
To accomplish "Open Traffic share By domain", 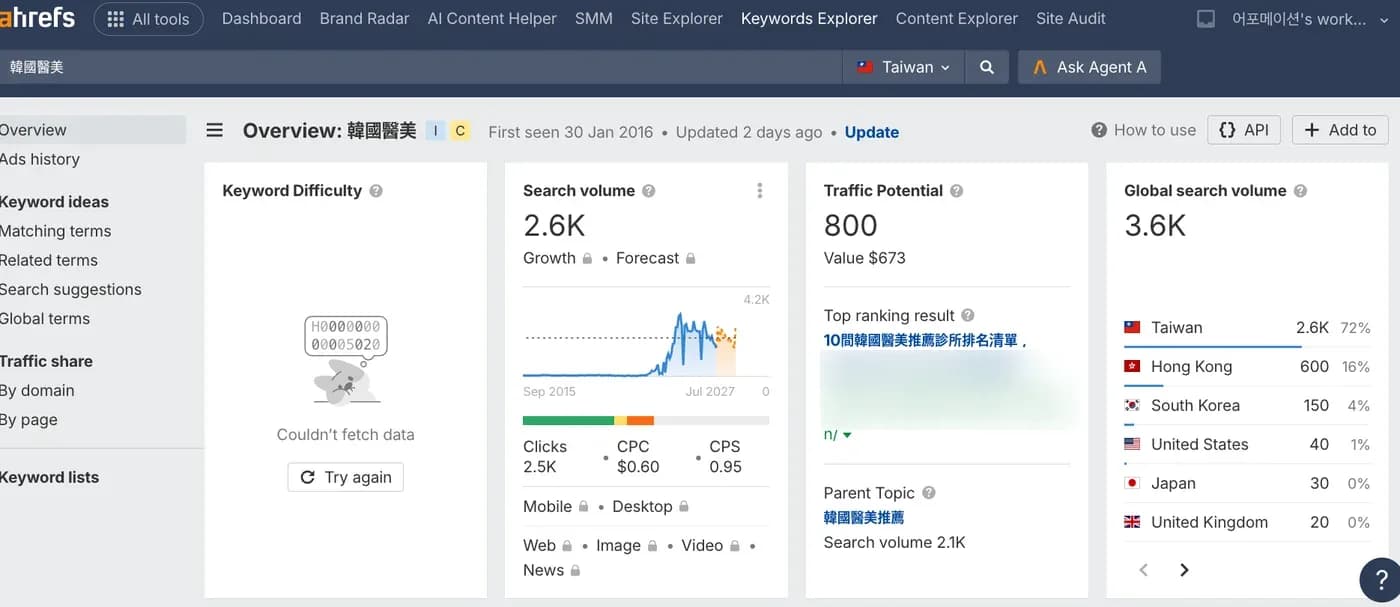I will click(x=37, y=390).
